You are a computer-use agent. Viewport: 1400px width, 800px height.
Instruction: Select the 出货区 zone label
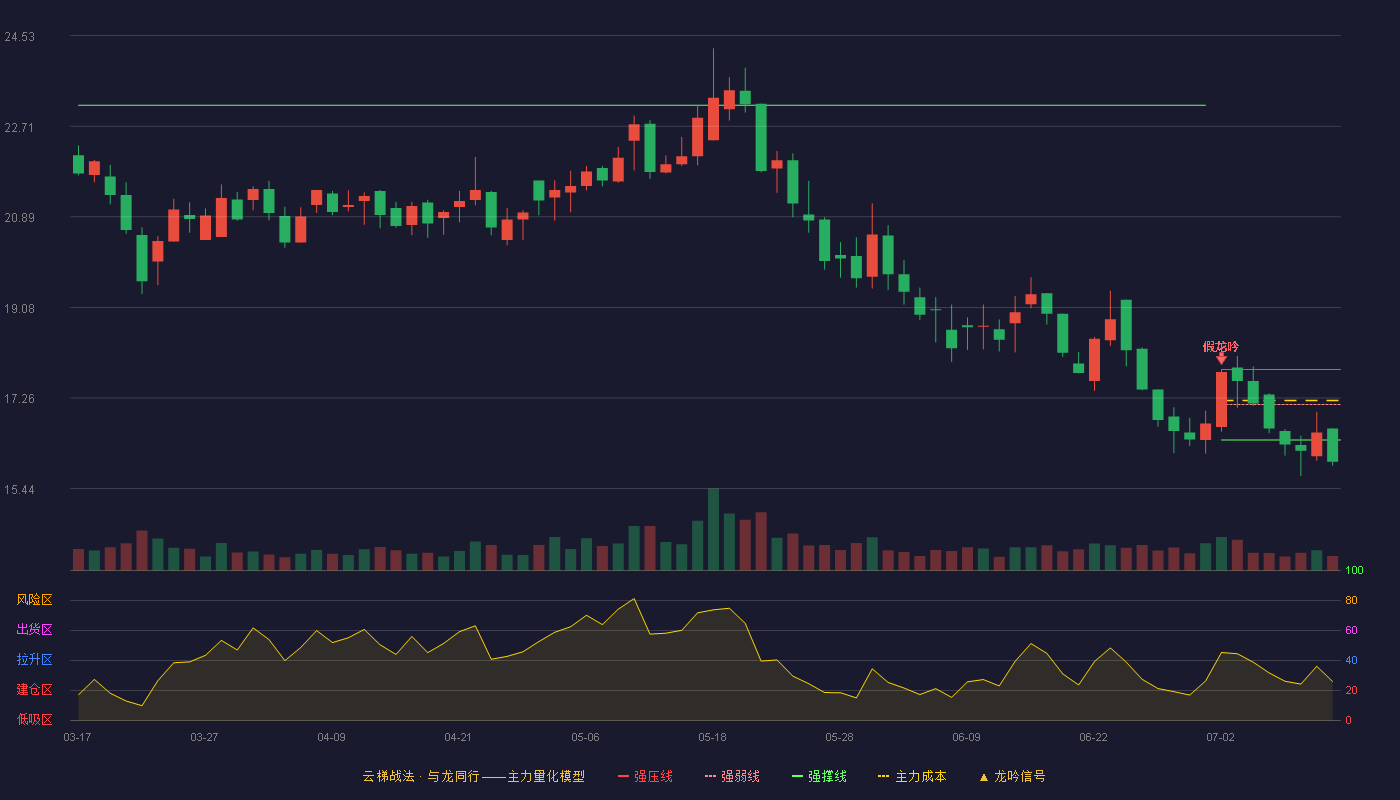pos(34,630)
